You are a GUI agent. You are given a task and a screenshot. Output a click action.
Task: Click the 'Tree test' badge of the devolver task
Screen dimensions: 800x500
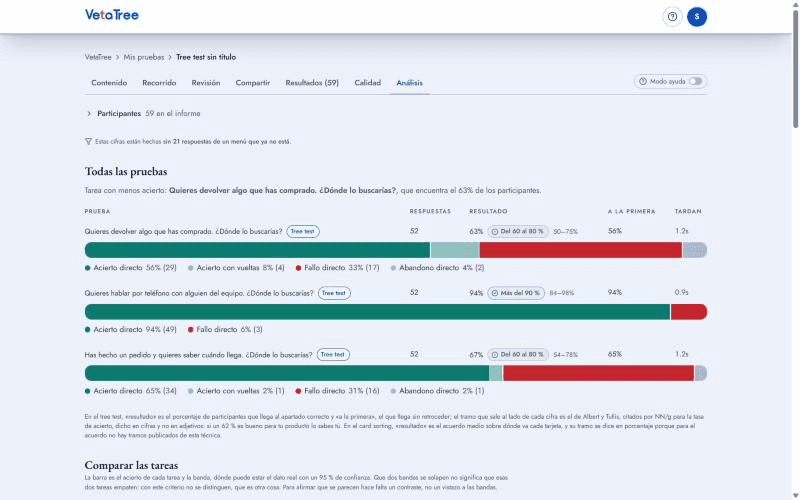(x=303, y=232)
